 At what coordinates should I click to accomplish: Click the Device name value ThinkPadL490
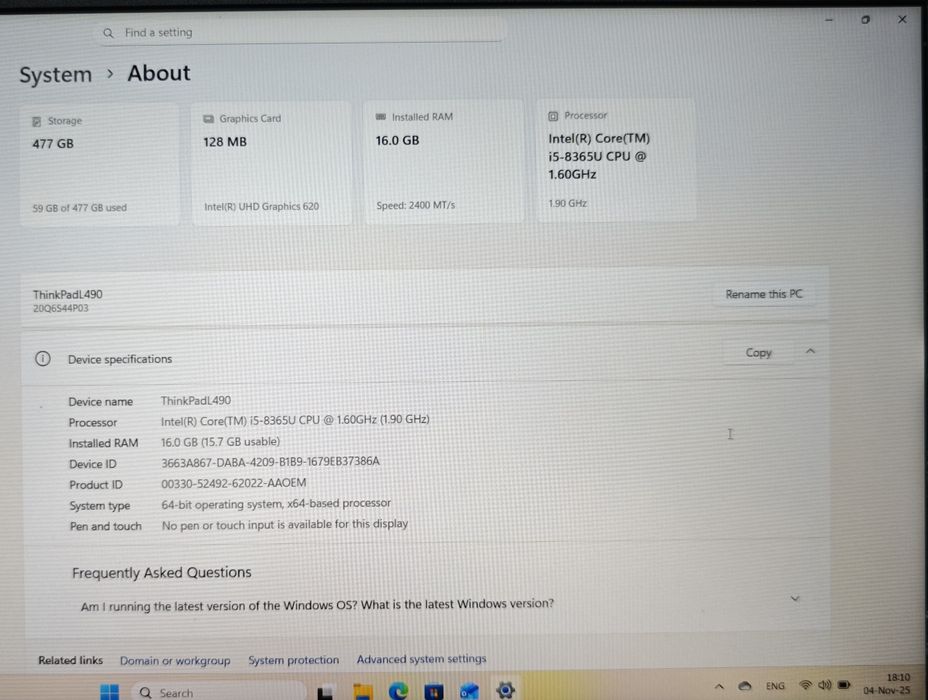point(196,401)
